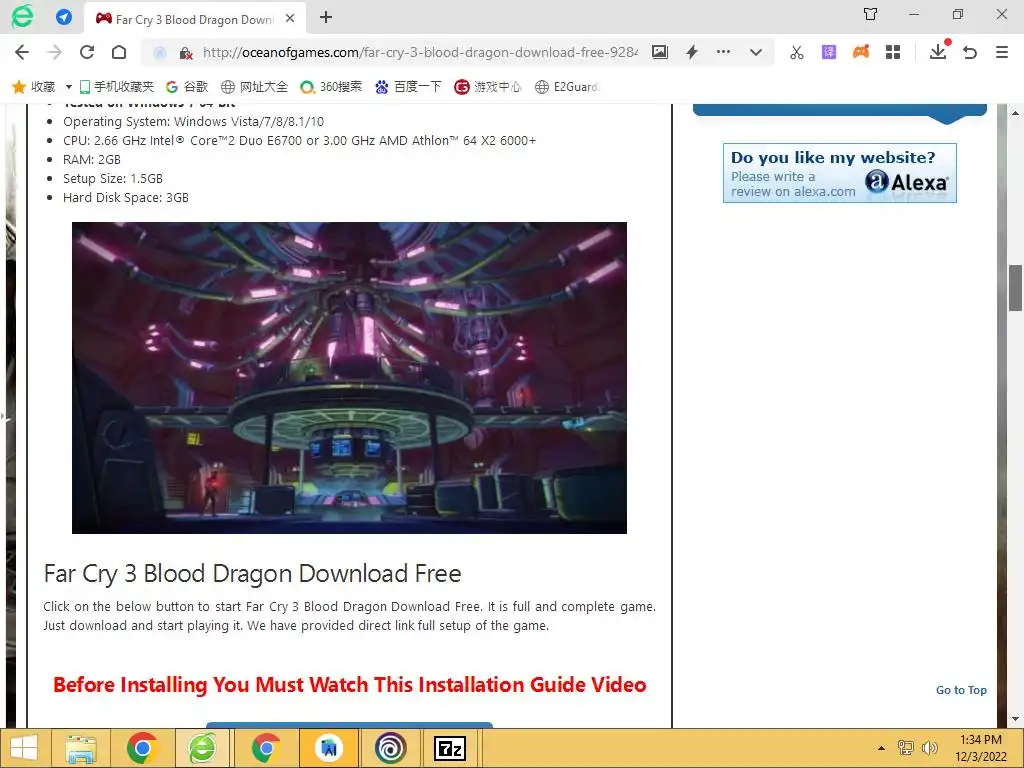This screenshot has height=768, width=1024.
Task: Click the volume speaker tray icon
Action: tap(929, 748)
